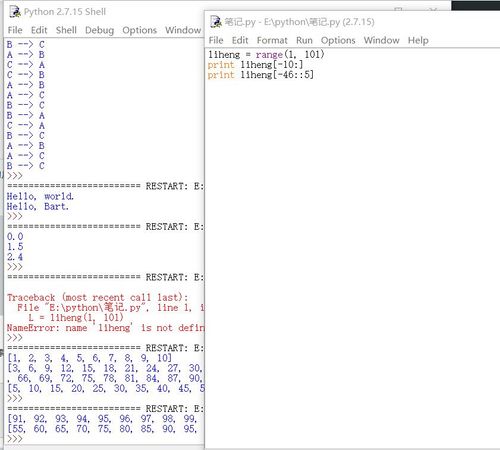
Task: Click 'Hello, Bart.' output in the shell
Action: tap(37, 206)
